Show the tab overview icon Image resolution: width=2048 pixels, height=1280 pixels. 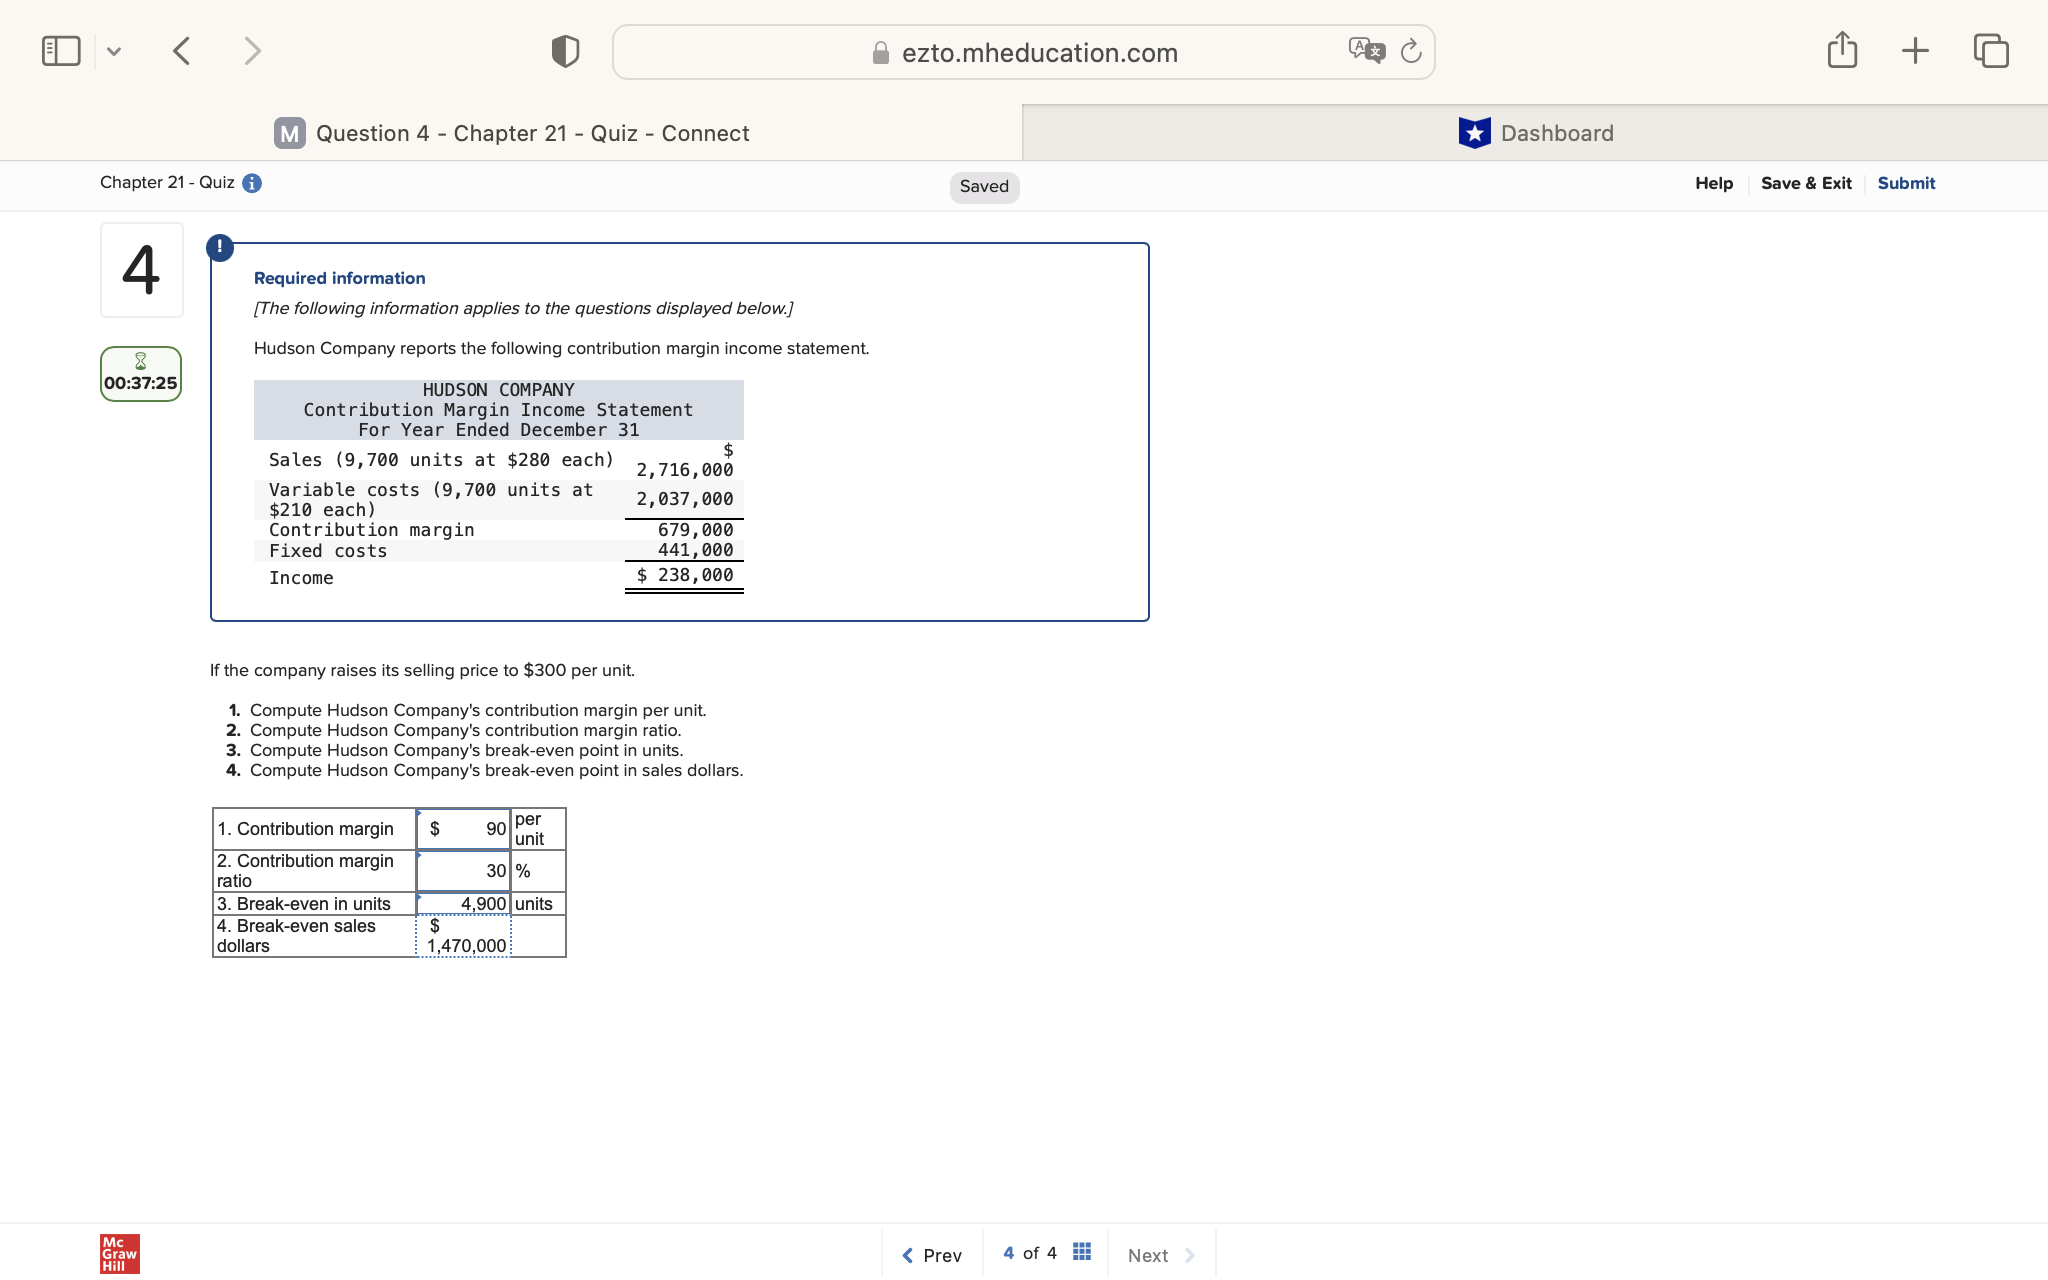tap(1990, 50)
